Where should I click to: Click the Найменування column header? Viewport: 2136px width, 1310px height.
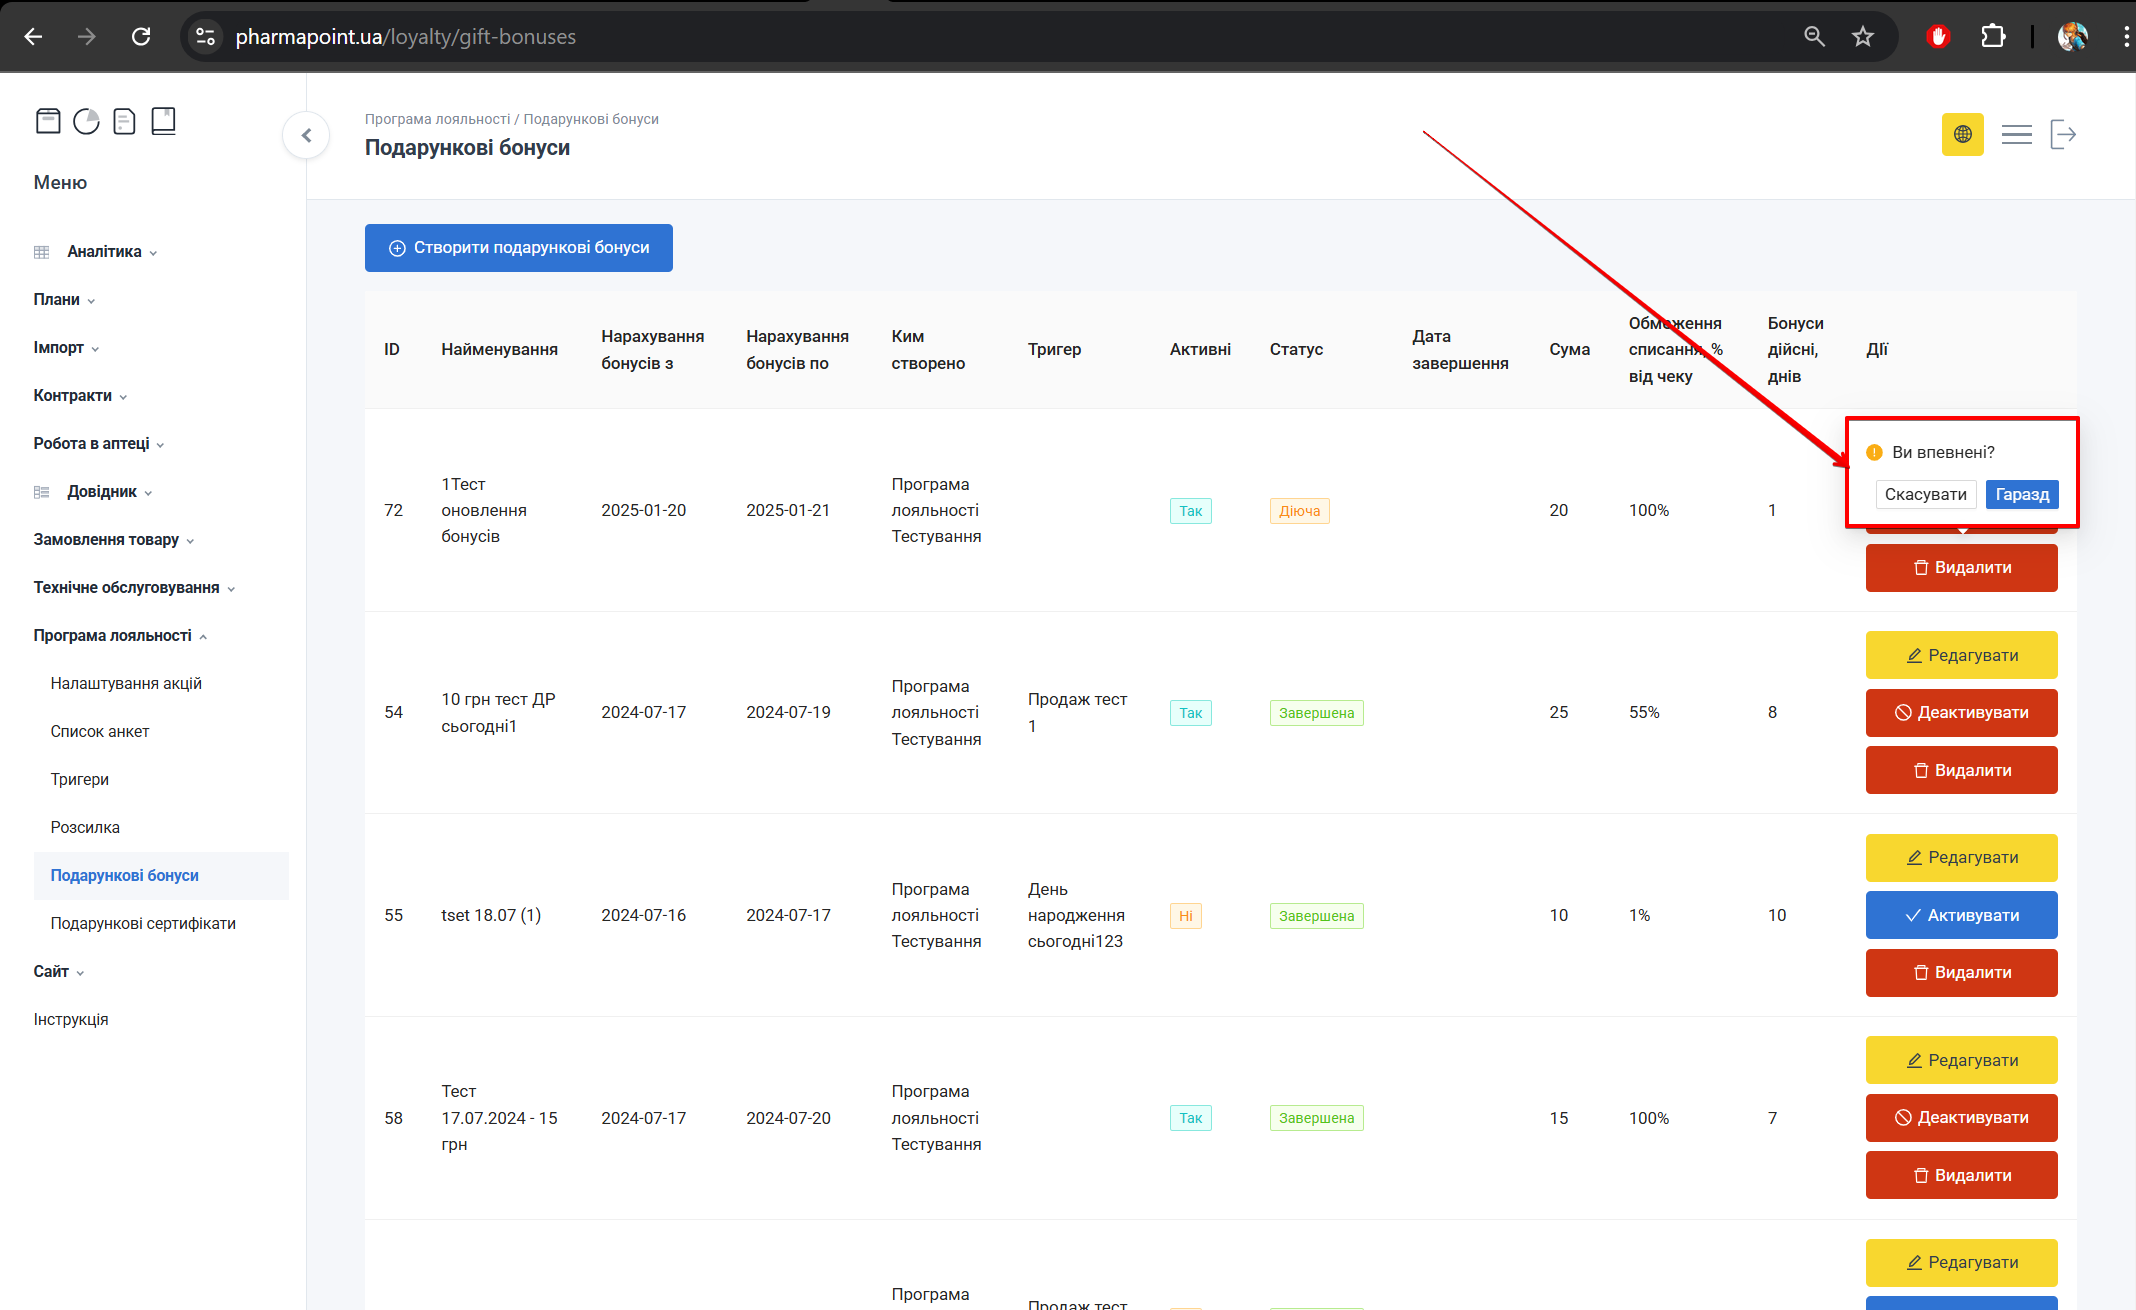point(499,350)
